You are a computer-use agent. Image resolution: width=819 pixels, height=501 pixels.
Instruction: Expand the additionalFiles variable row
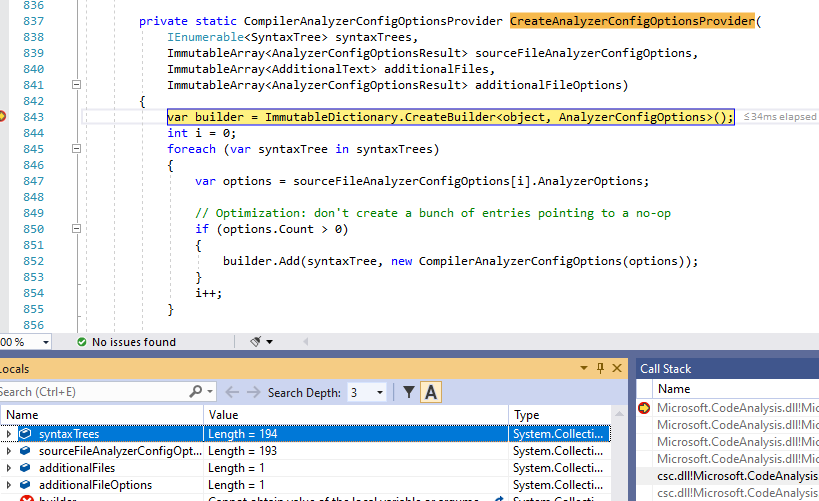8,468
